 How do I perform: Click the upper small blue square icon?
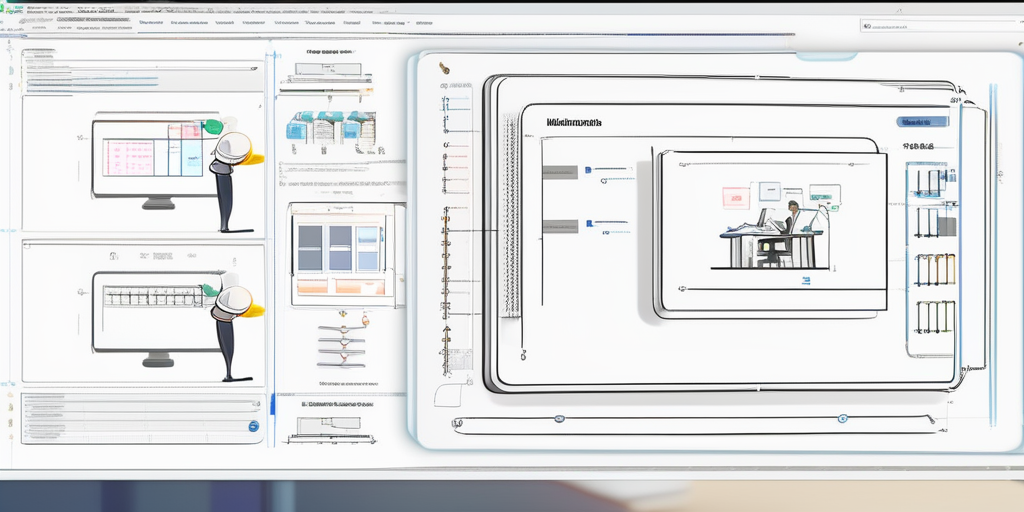(588, 171)
